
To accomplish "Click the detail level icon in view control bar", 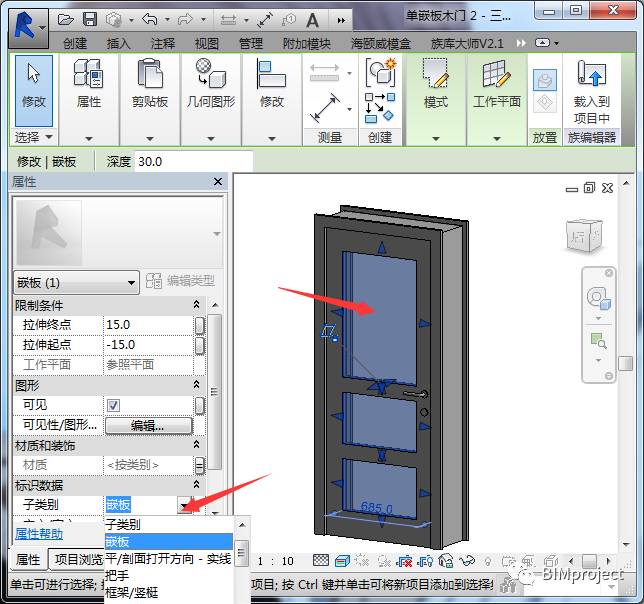I will click(321, 560).
